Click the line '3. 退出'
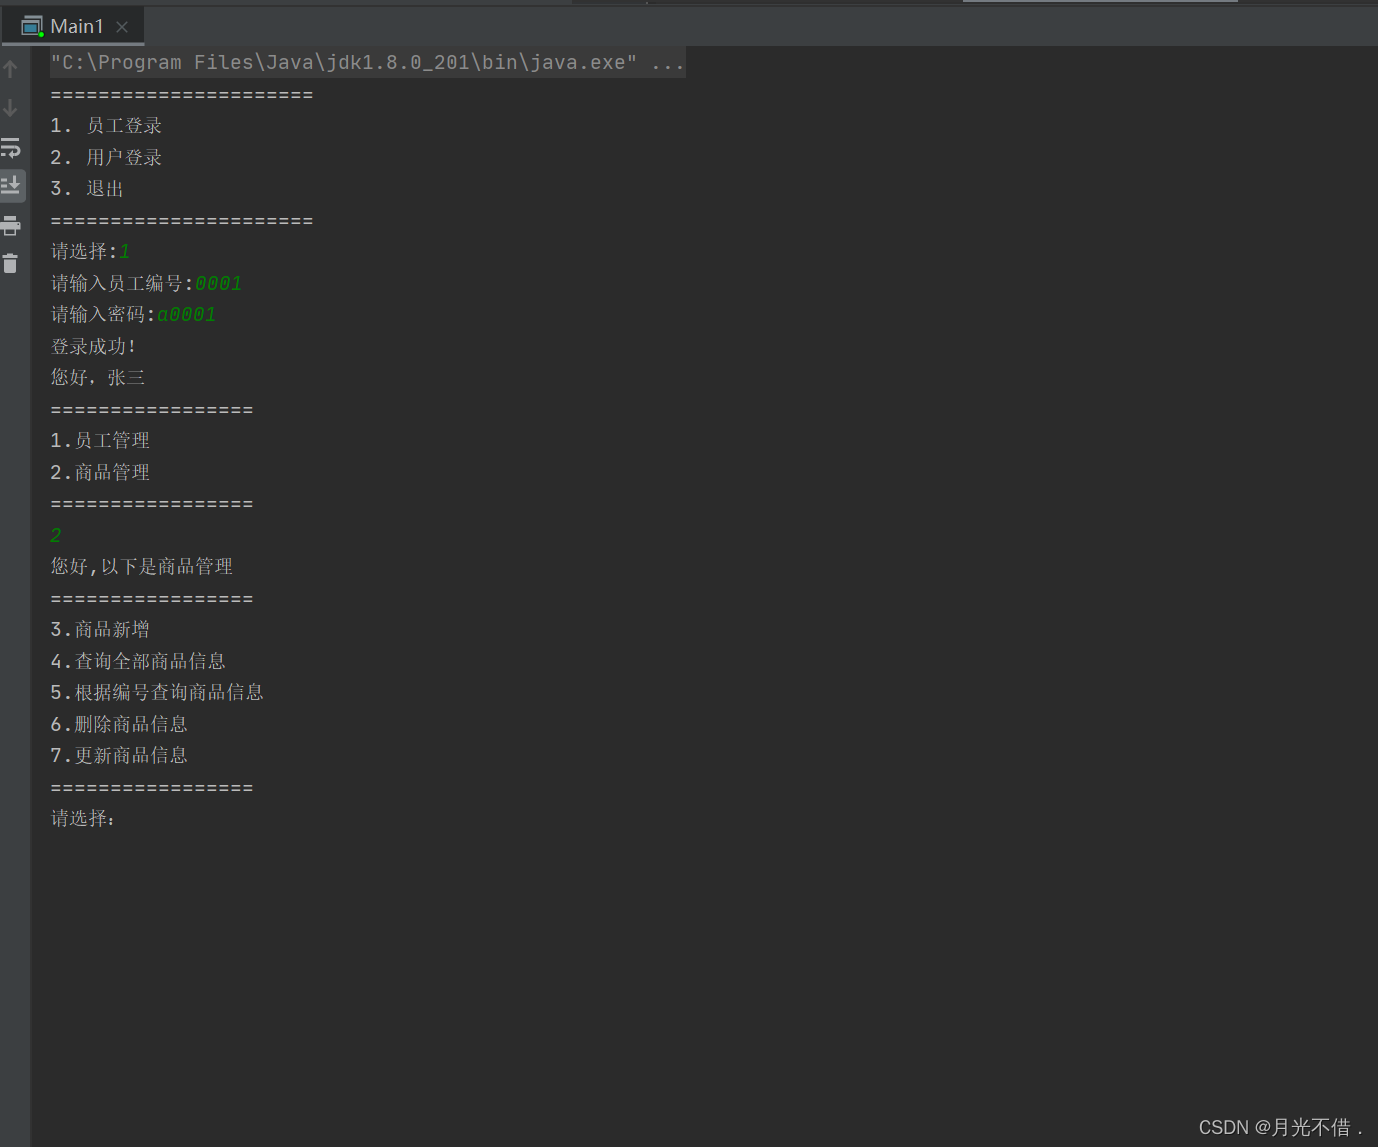 pyautogui.click(x=87, y=189)
